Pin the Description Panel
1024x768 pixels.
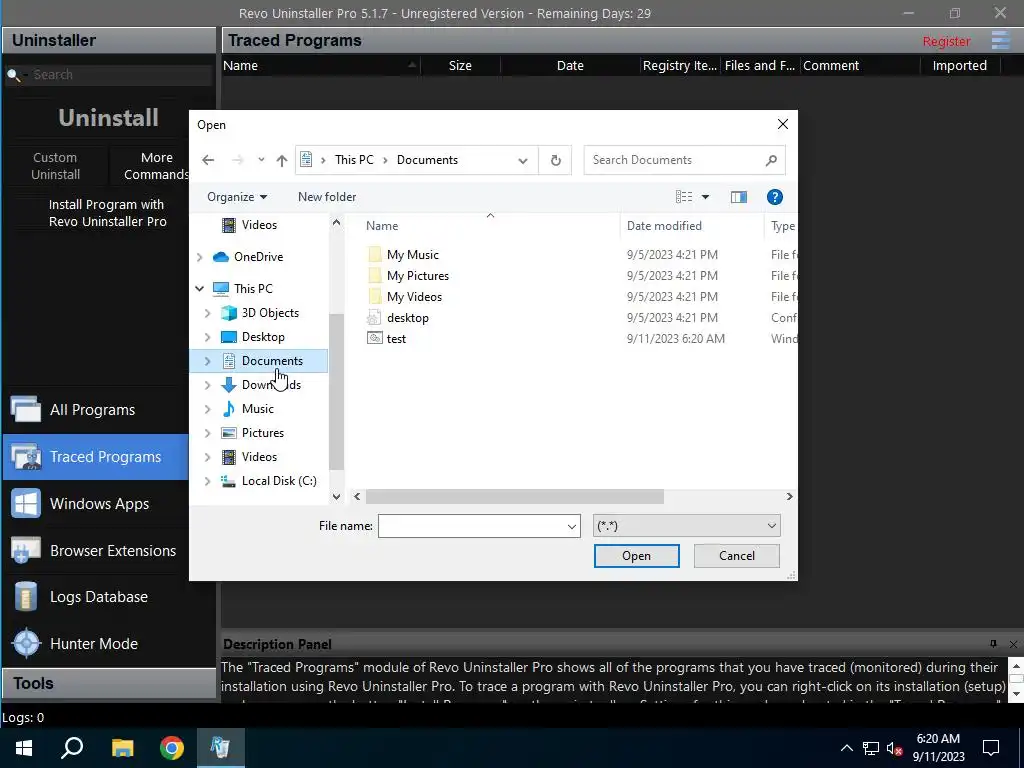click(993, 644)
